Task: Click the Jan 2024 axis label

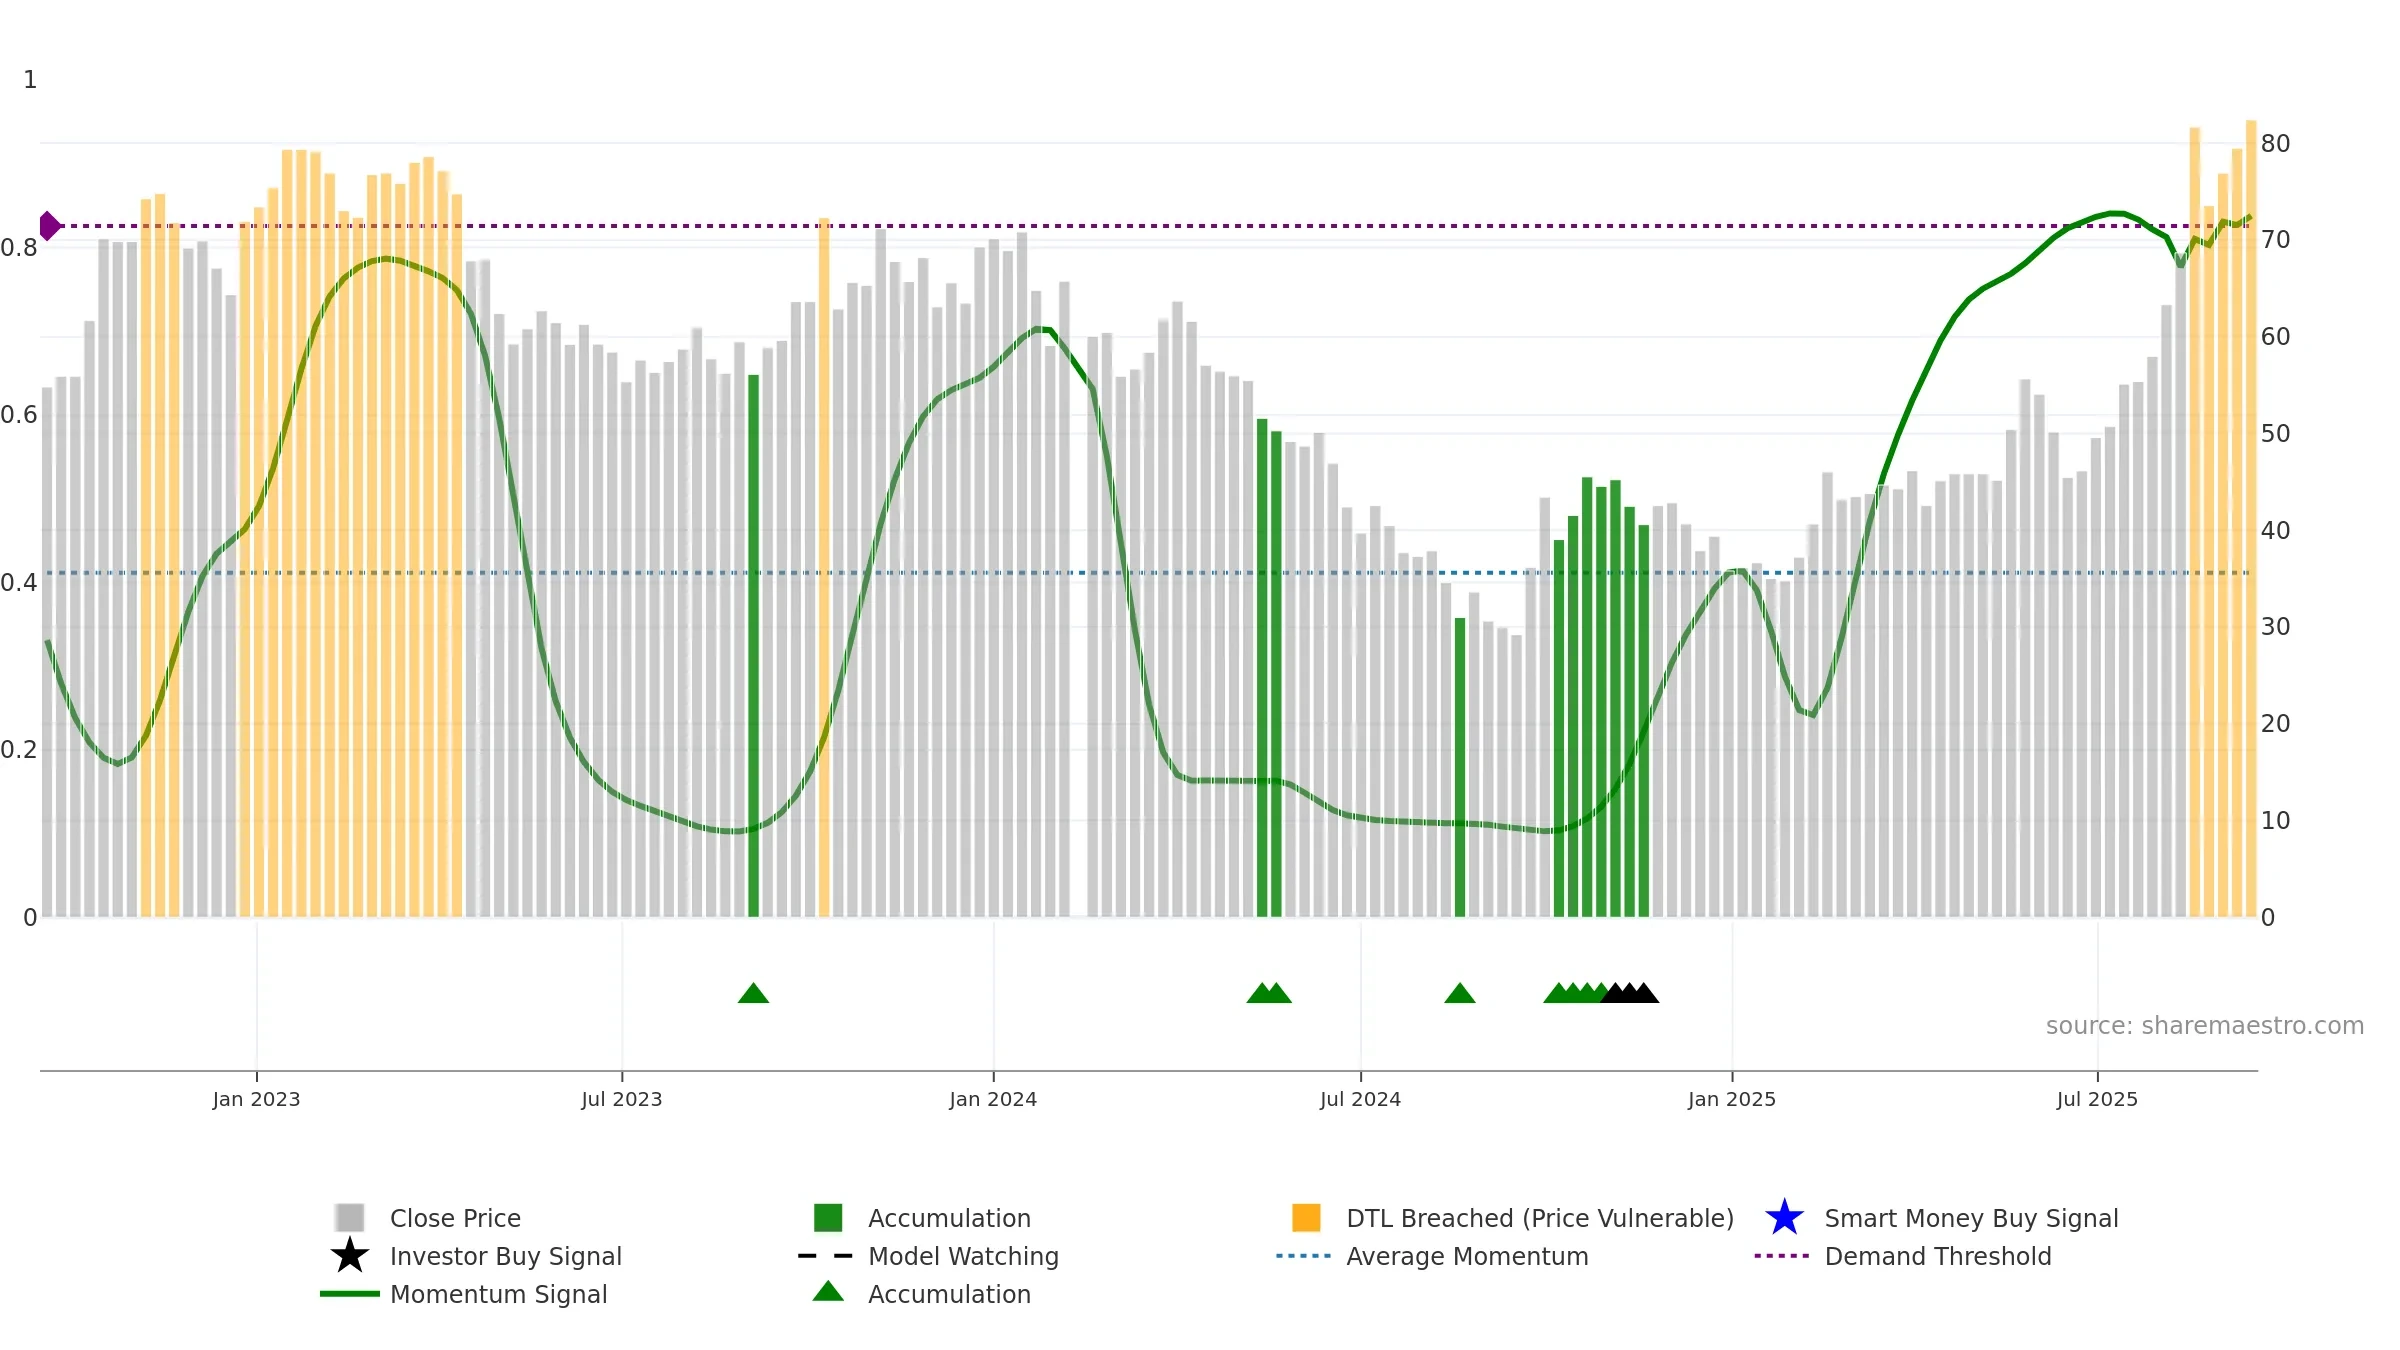Action: pos(993,1099)
